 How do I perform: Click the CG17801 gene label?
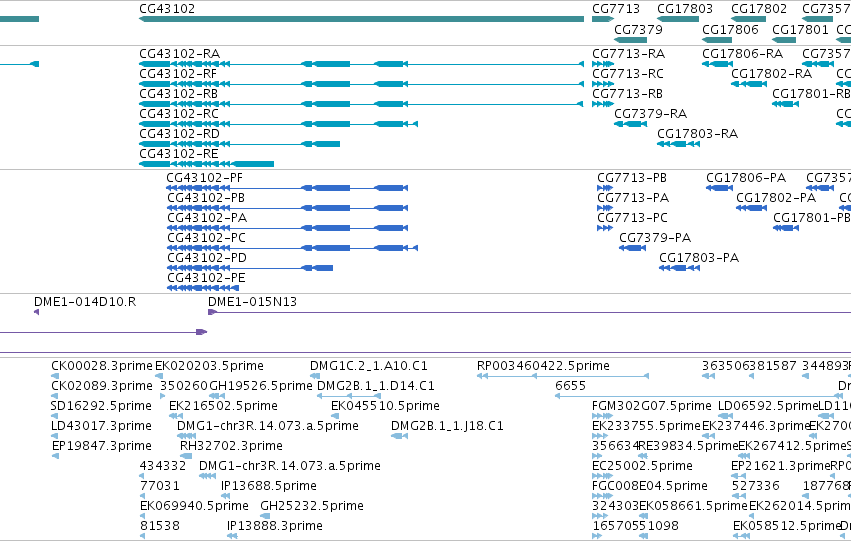point(800,29)
